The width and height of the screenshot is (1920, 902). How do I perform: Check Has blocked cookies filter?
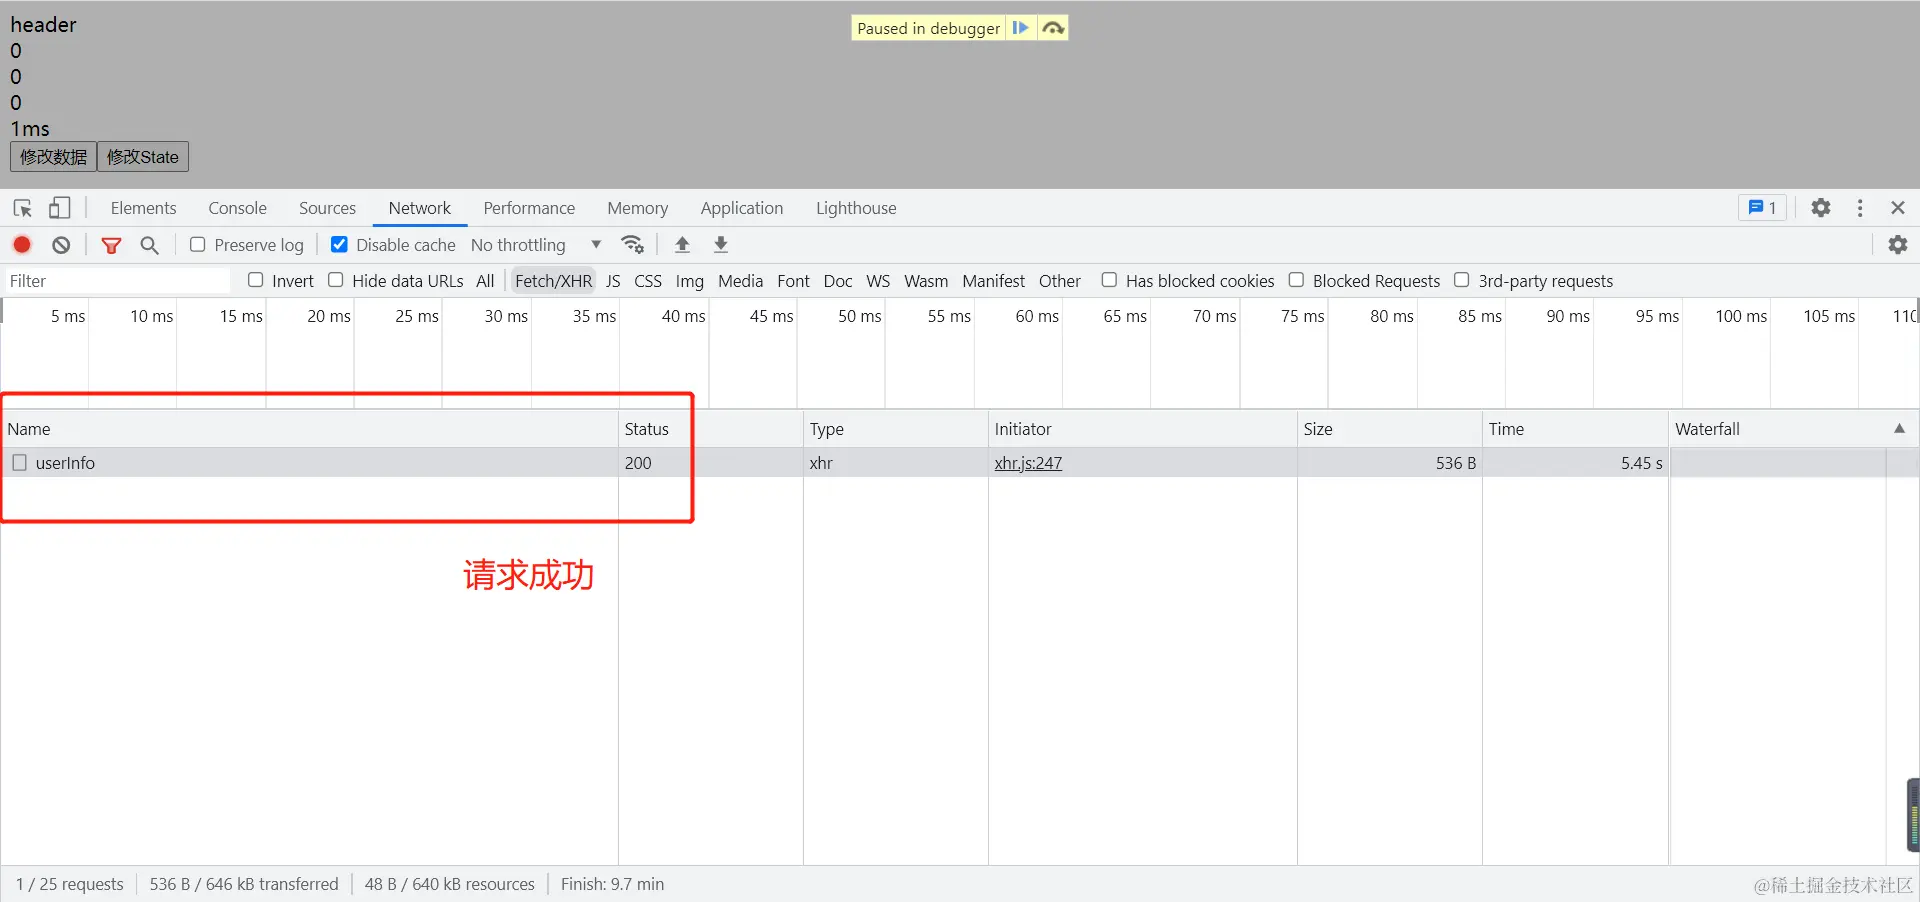click(x=1109, y=281)
